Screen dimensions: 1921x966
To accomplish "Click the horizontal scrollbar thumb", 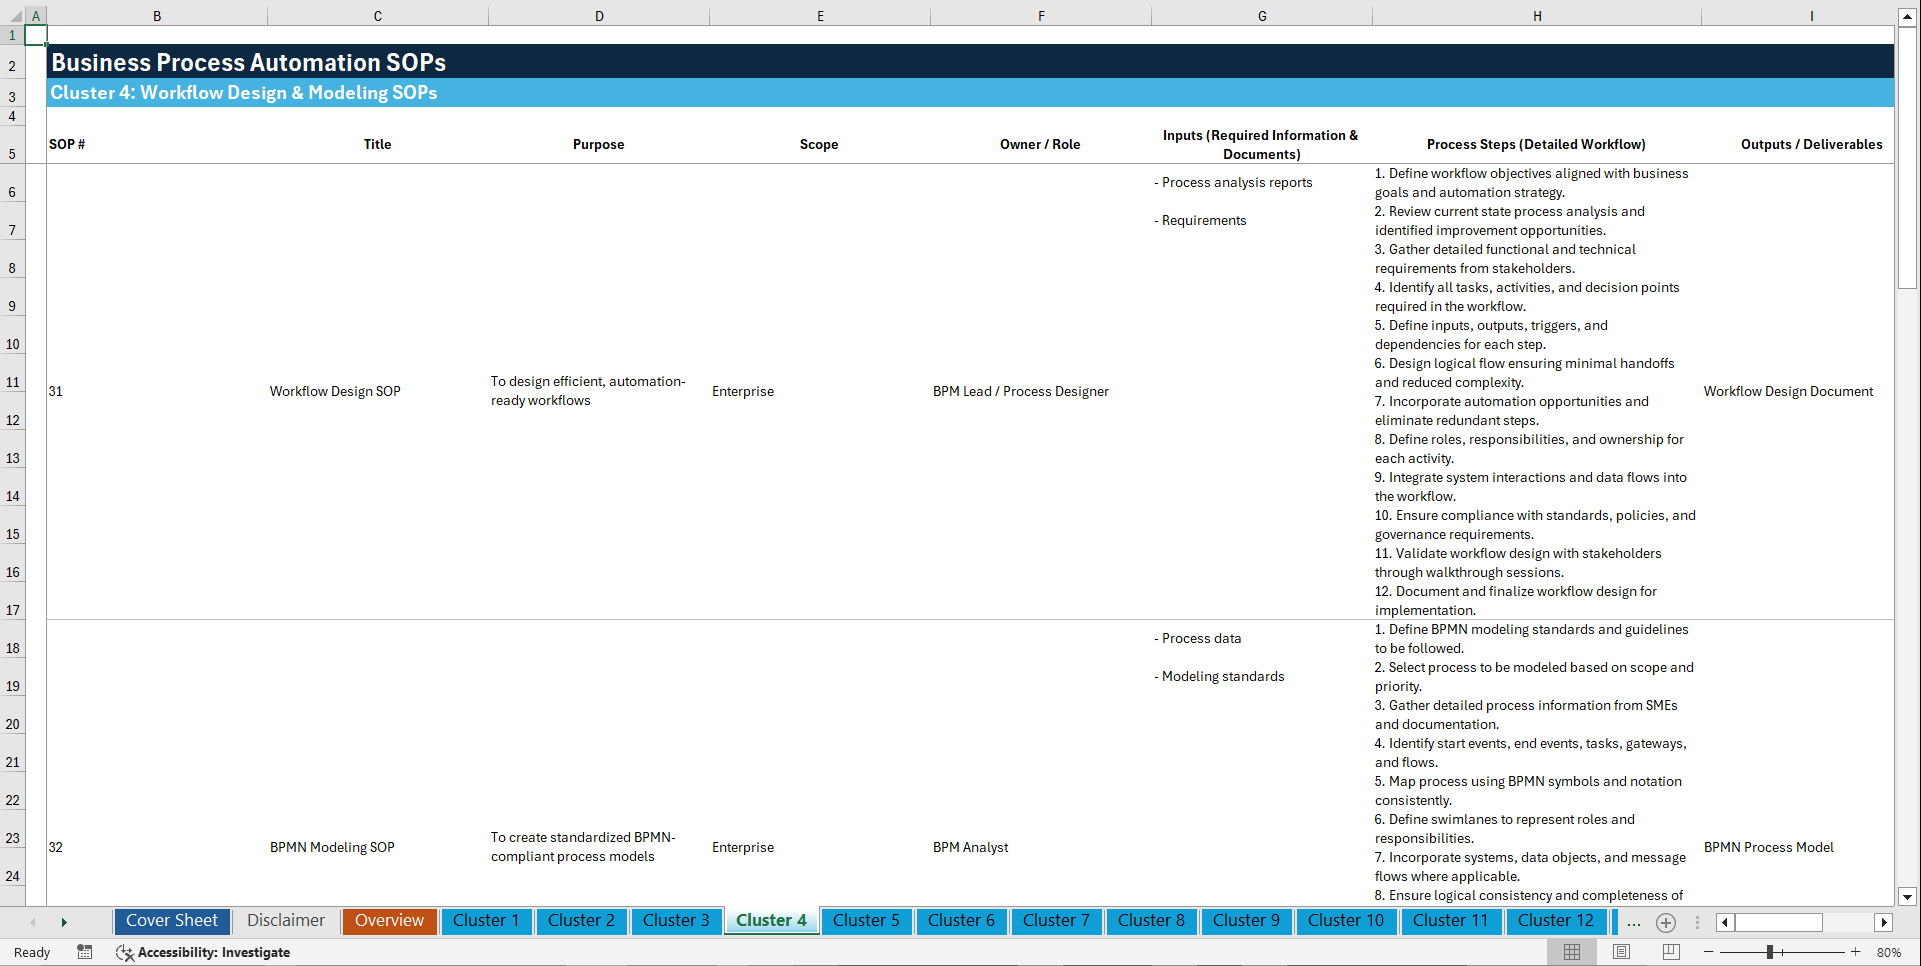I will click(x=1779, y=922).
